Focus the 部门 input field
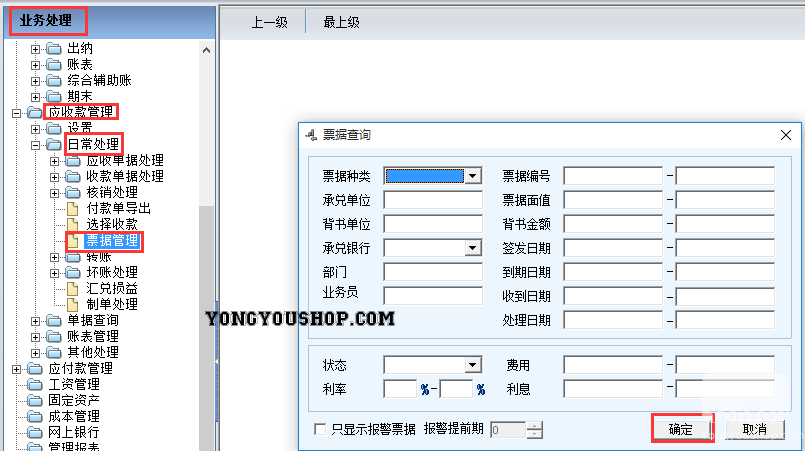 point(433,272)
